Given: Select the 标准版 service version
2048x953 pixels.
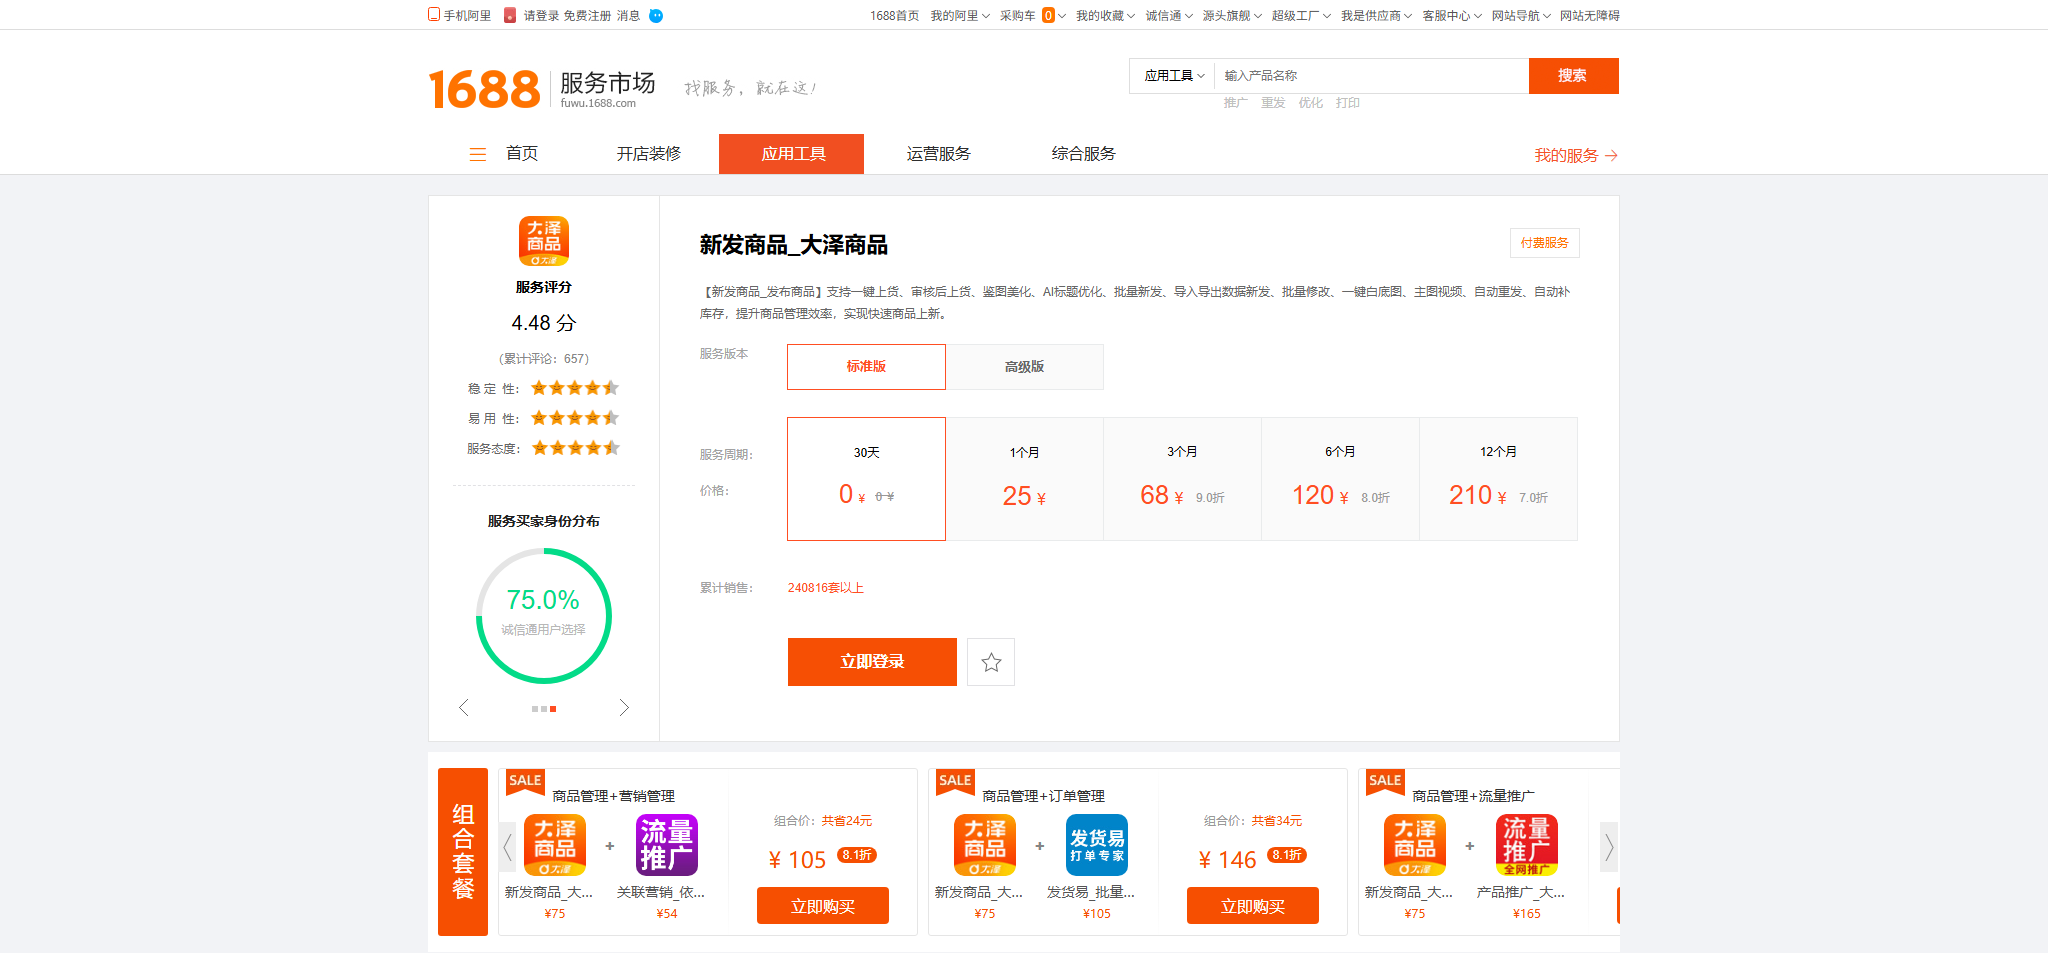Looking at the screenshot, I should coord(866,367).
